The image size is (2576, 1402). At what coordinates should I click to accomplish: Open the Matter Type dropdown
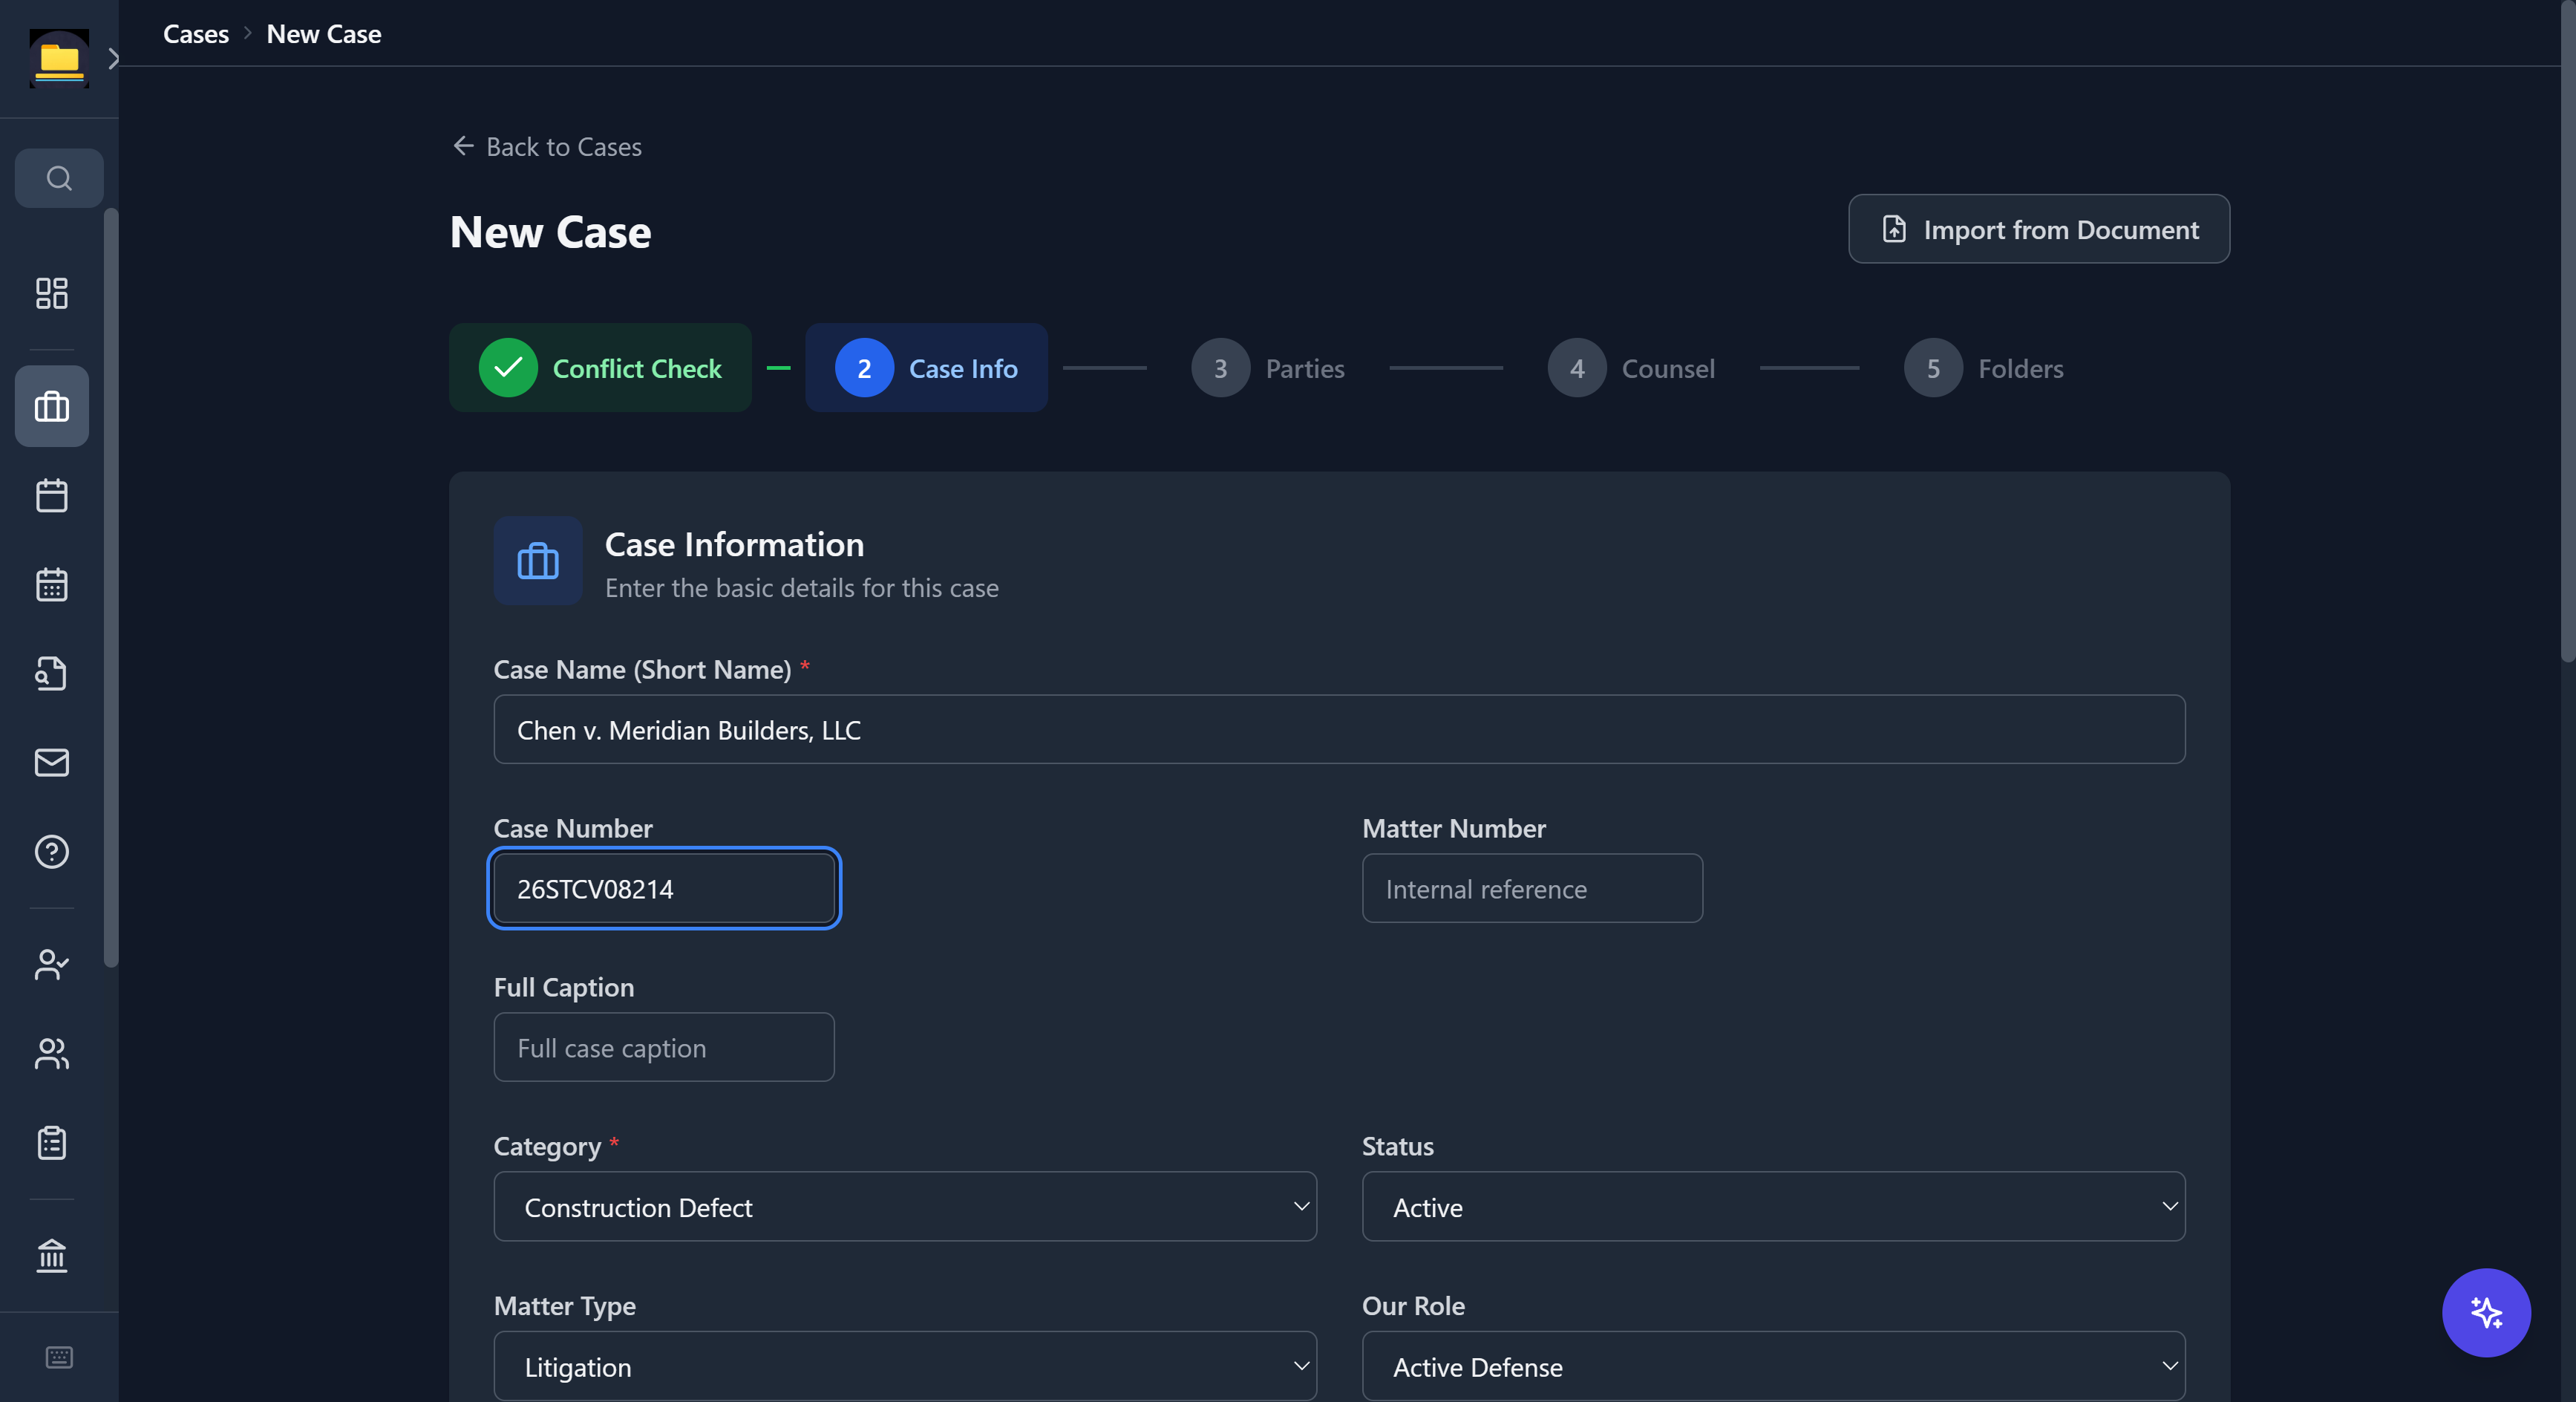pyautogui.click(x=905, y=1366)
